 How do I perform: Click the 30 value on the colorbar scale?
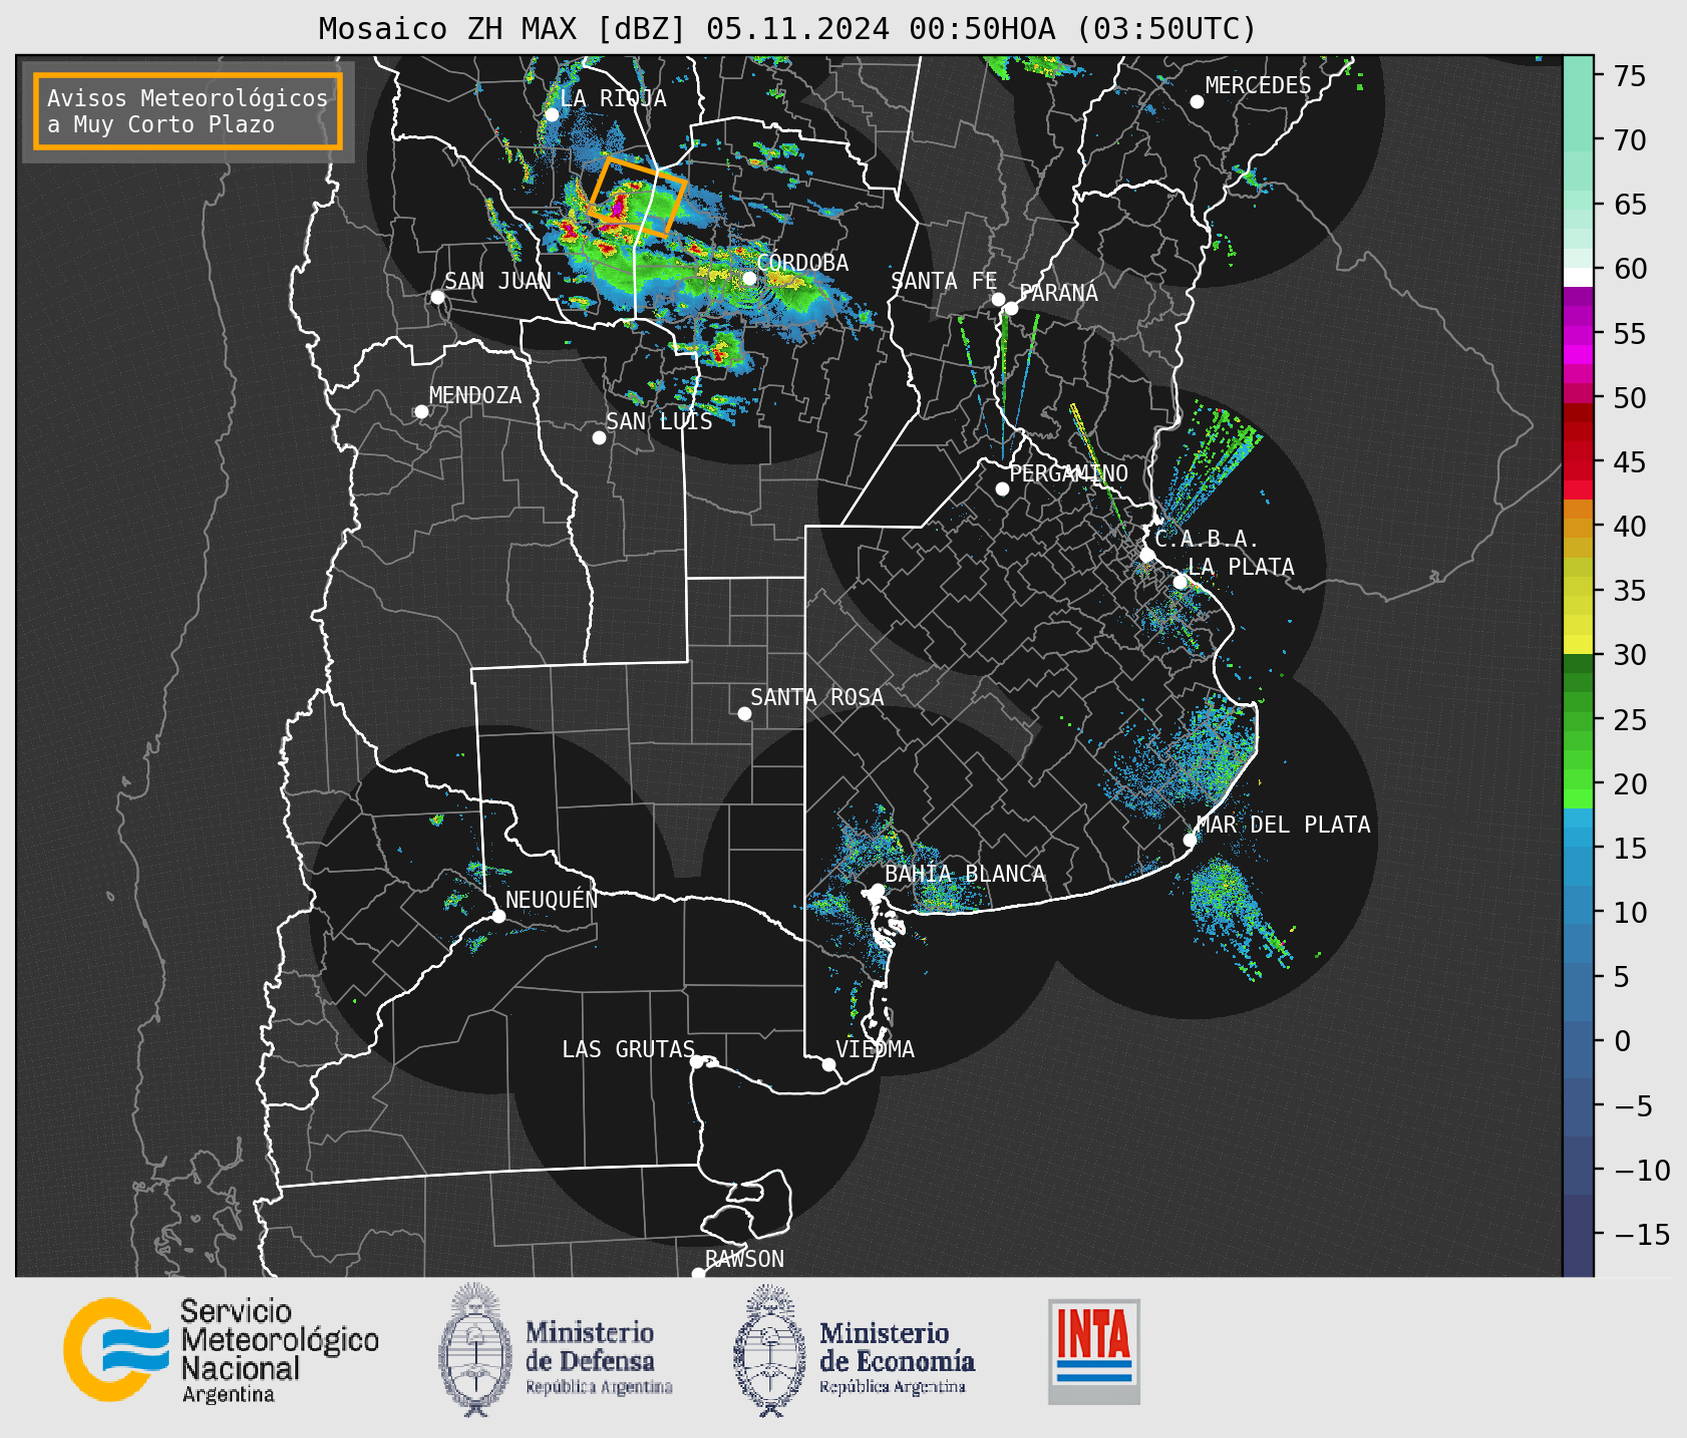pyautogui.click(x=1628, y=656)
